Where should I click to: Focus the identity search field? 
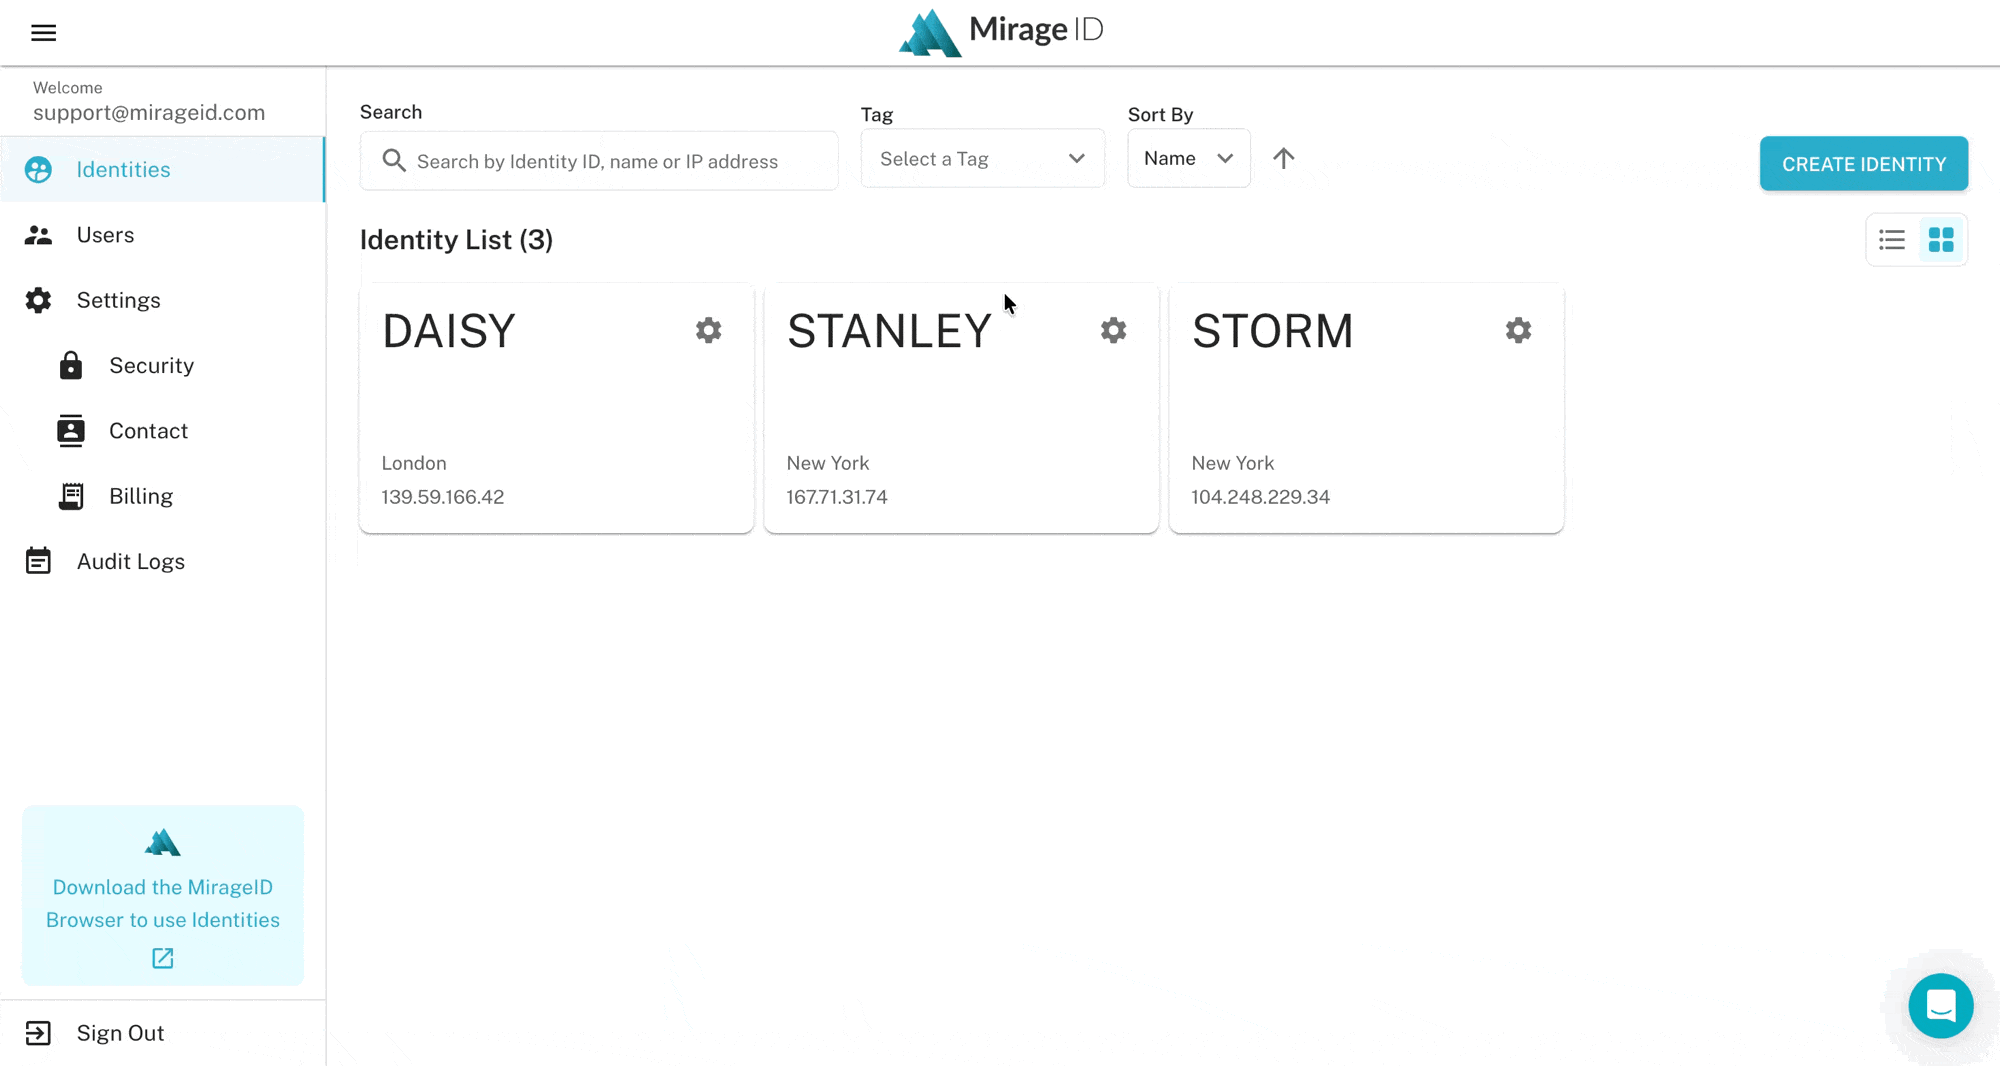point(599,161)
